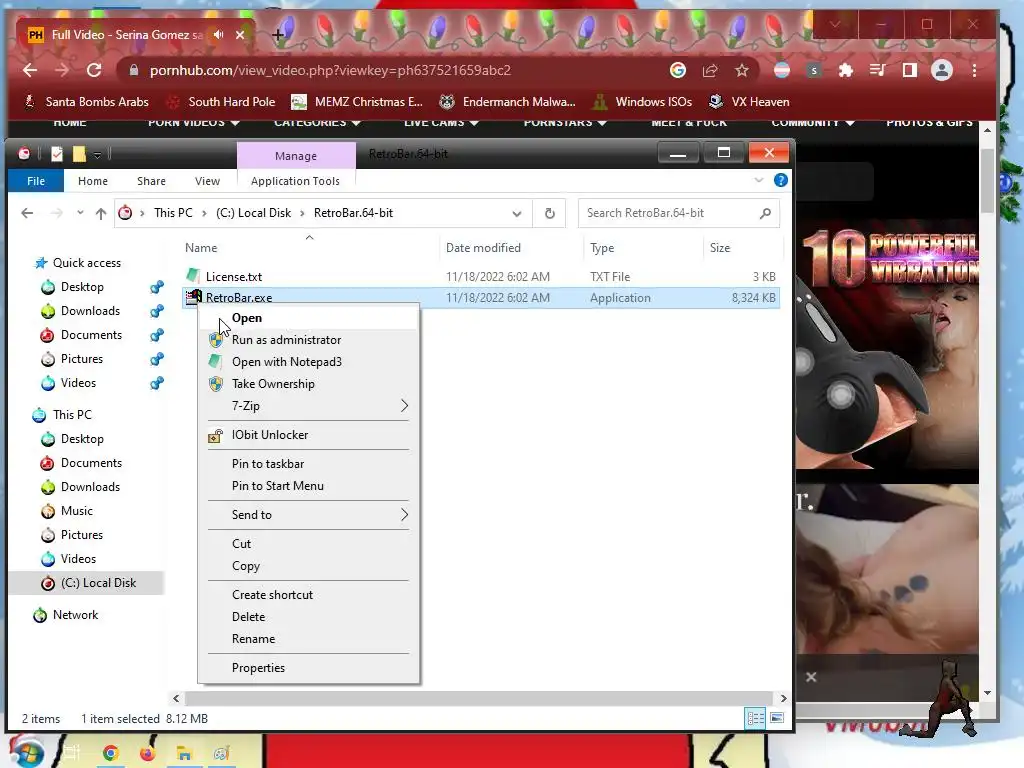Expand the Send to submenu
This screenshot has height=768, width=1024.
click(x=308, y=515)
